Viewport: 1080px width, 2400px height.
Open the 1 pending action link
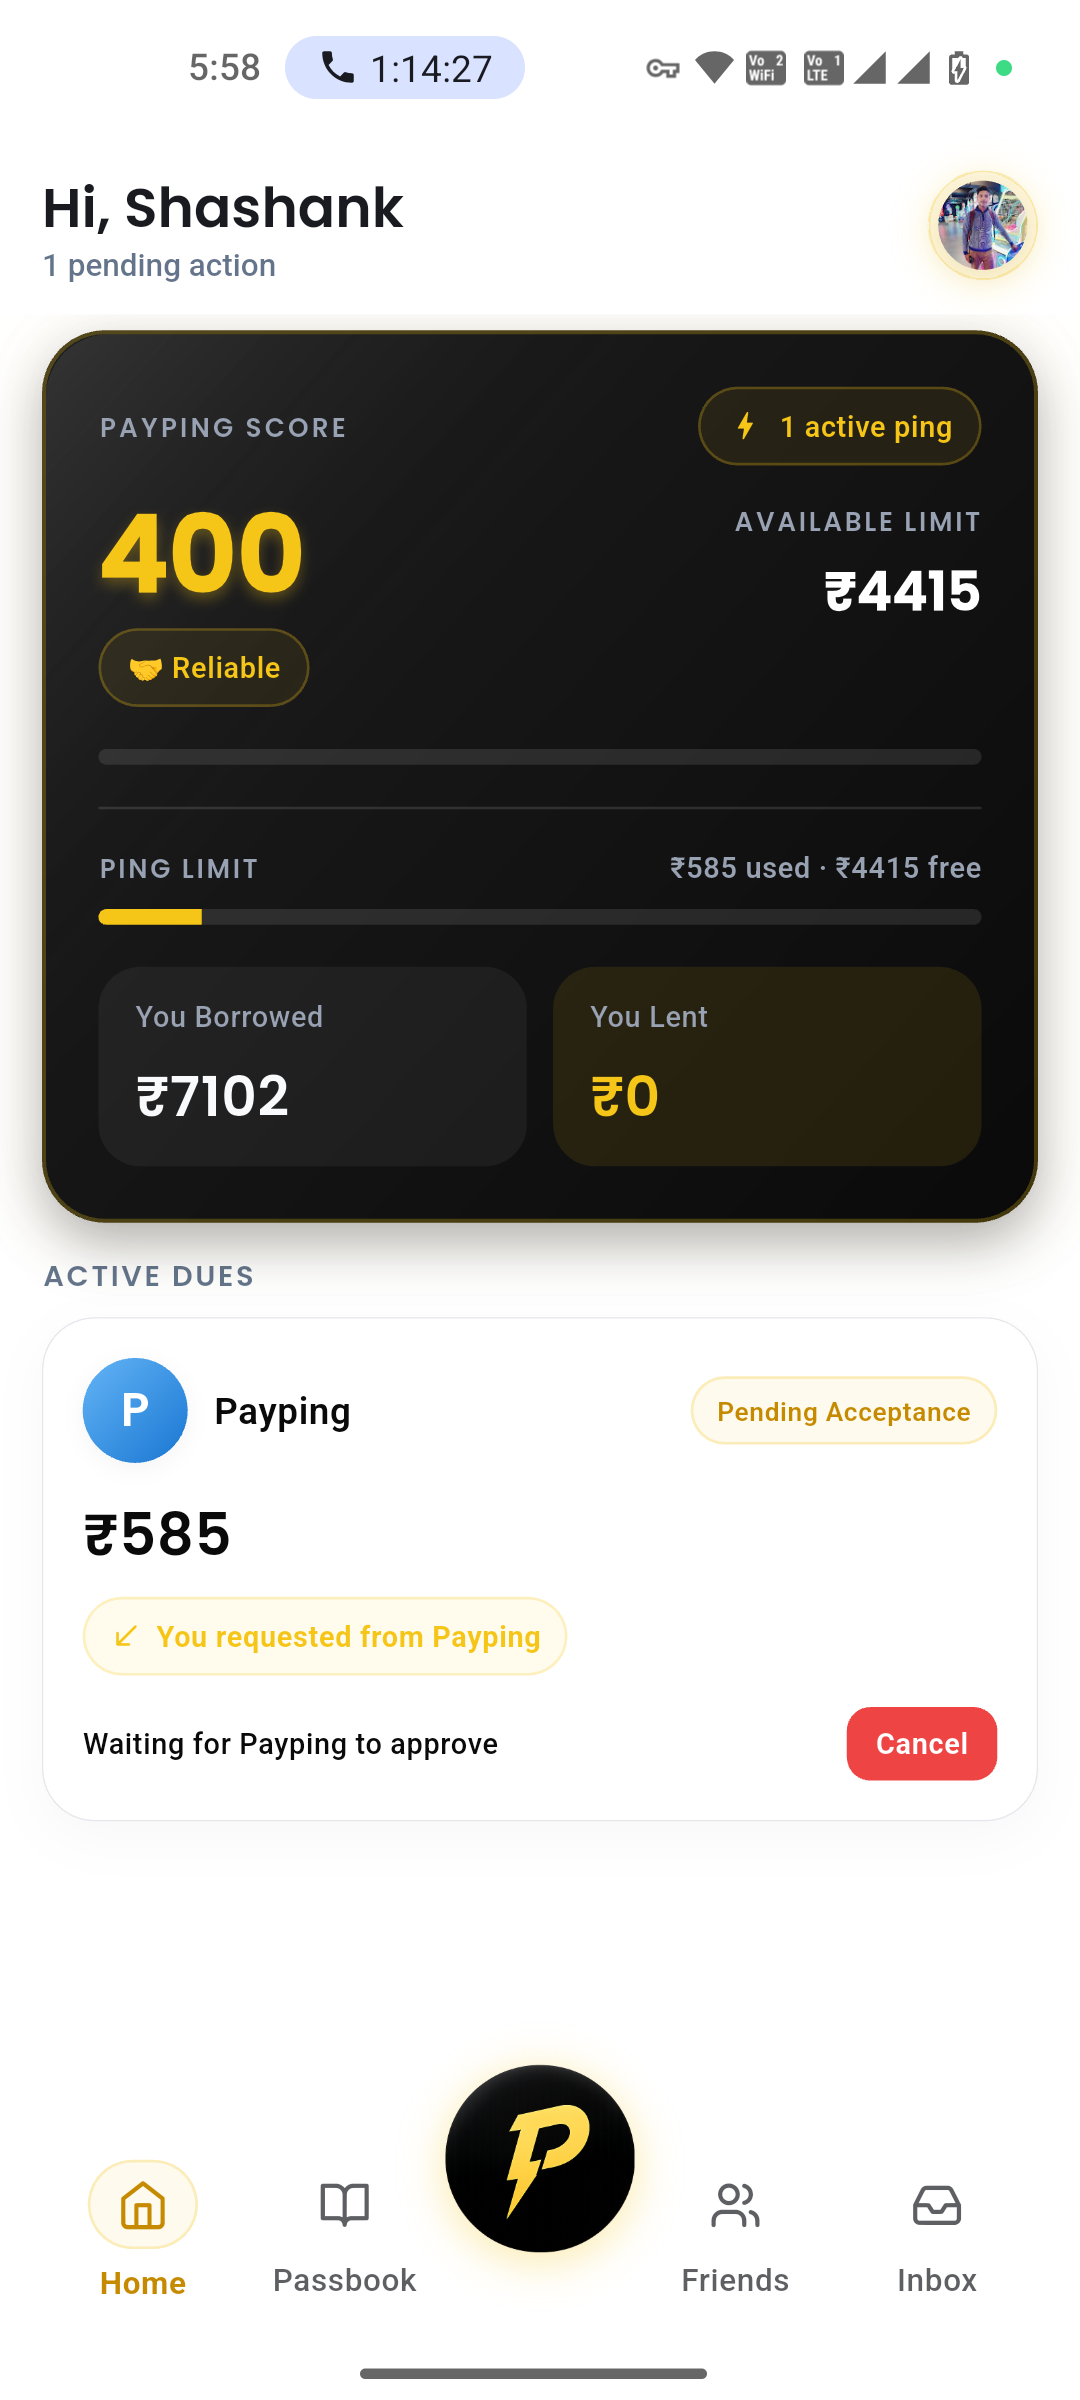[159, 265]
